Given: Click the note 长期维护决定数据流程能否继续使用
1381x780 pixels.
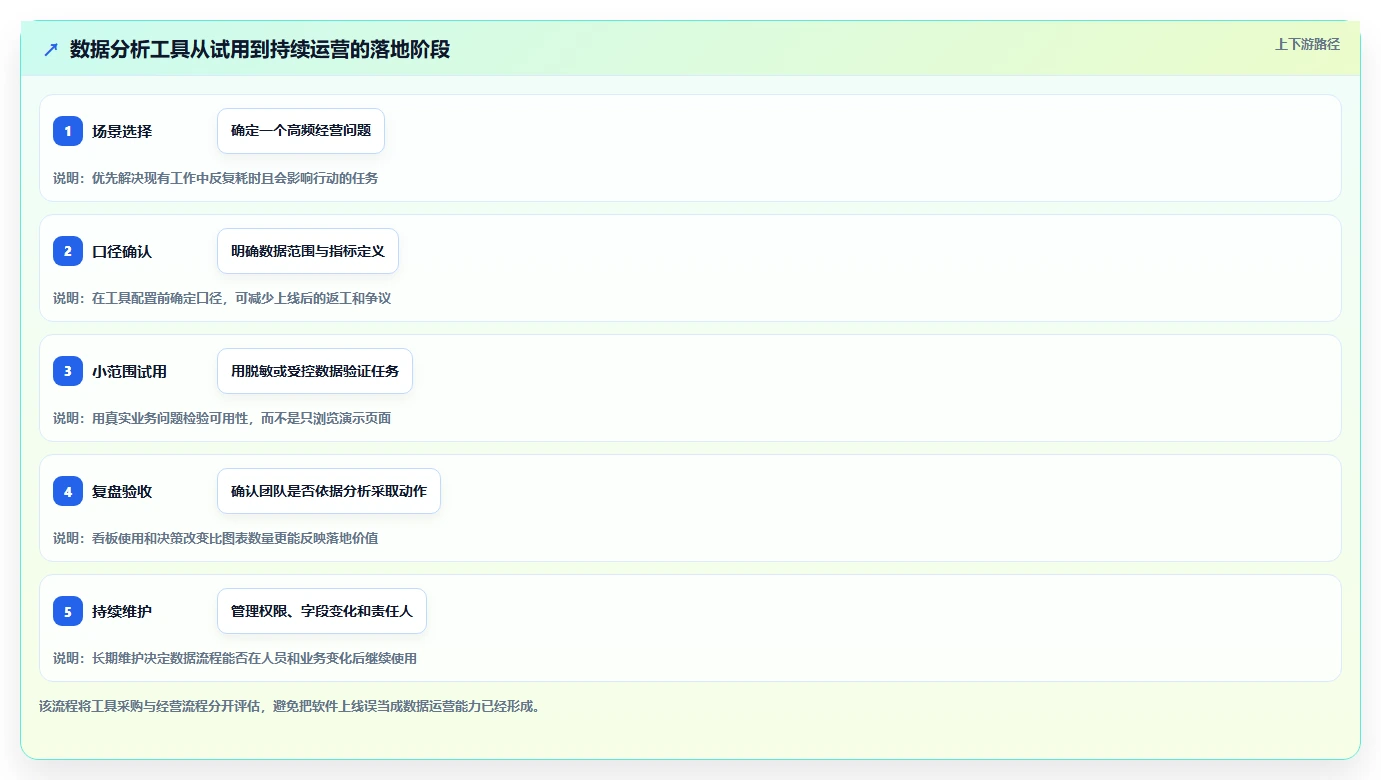Looking at the screenshot, I should coord(235,658).
